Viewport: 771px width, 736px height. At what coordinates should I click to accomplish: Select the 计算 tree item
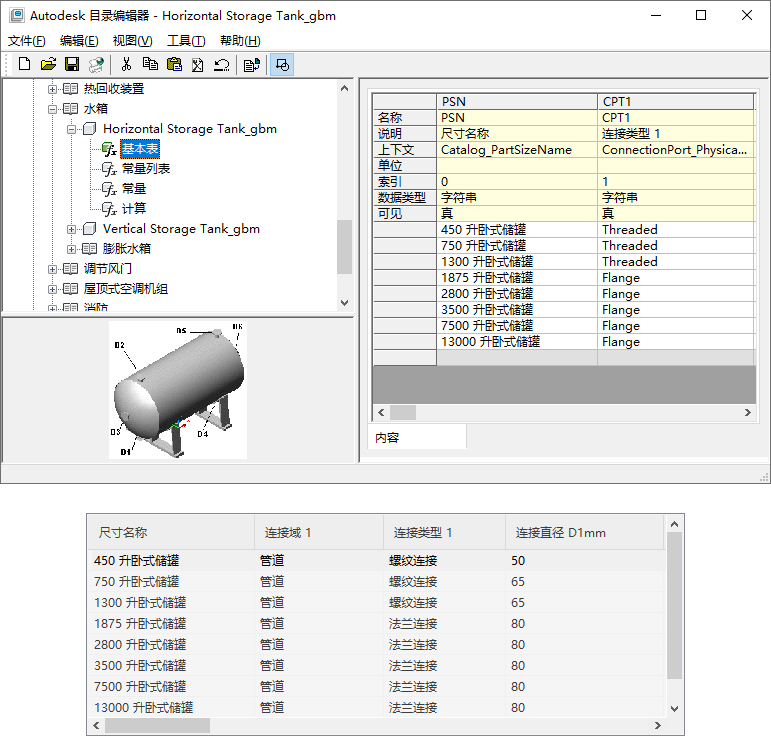[x=134, y=209]
